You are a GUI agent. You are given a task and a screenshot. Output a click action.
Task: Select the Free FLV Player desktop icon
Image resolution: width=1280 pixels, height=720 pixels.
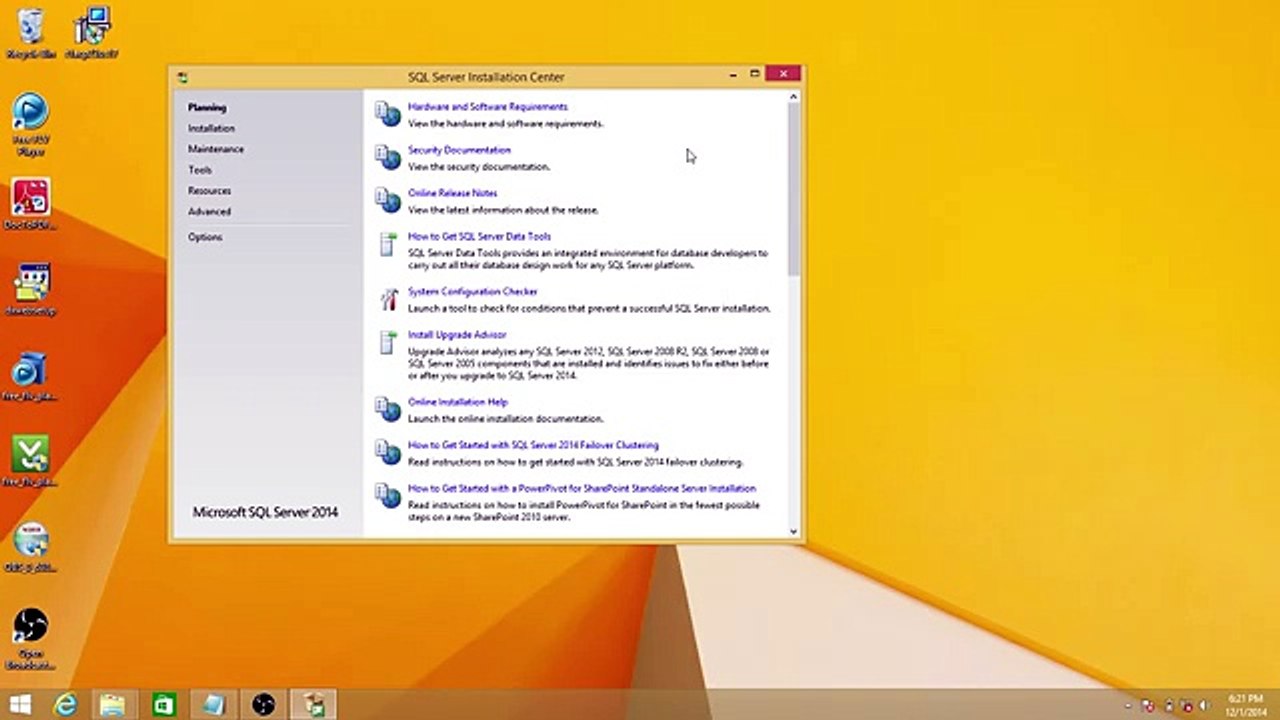31,124
